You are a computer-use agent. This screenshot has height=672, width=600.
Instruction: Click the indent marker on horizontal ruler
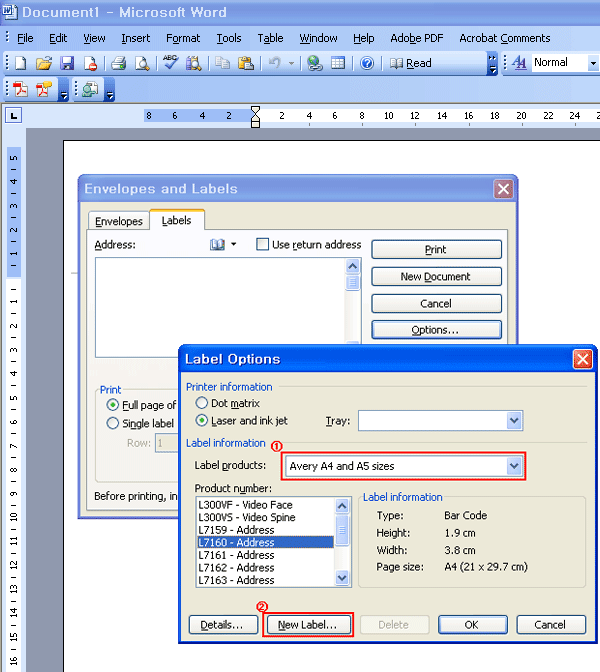click(x=255, y=117)
